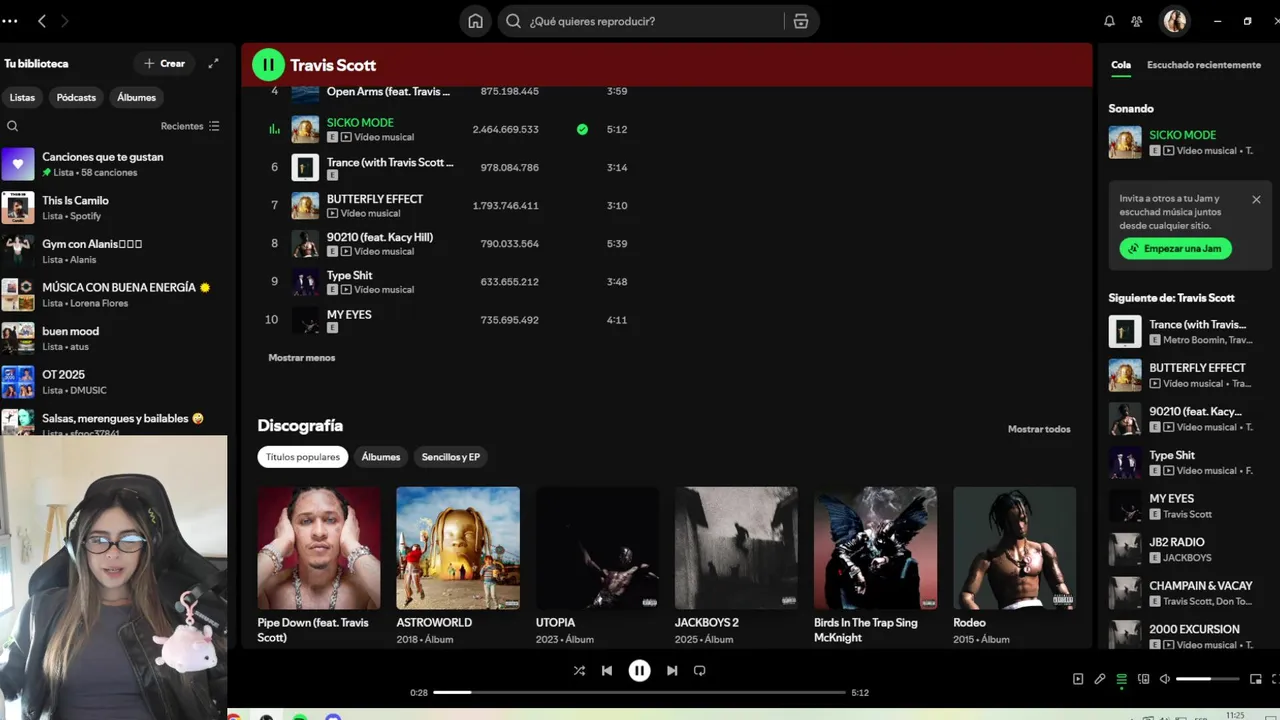
Task: Select Sencillos y EP discography filter
Action: pos(451,457)
